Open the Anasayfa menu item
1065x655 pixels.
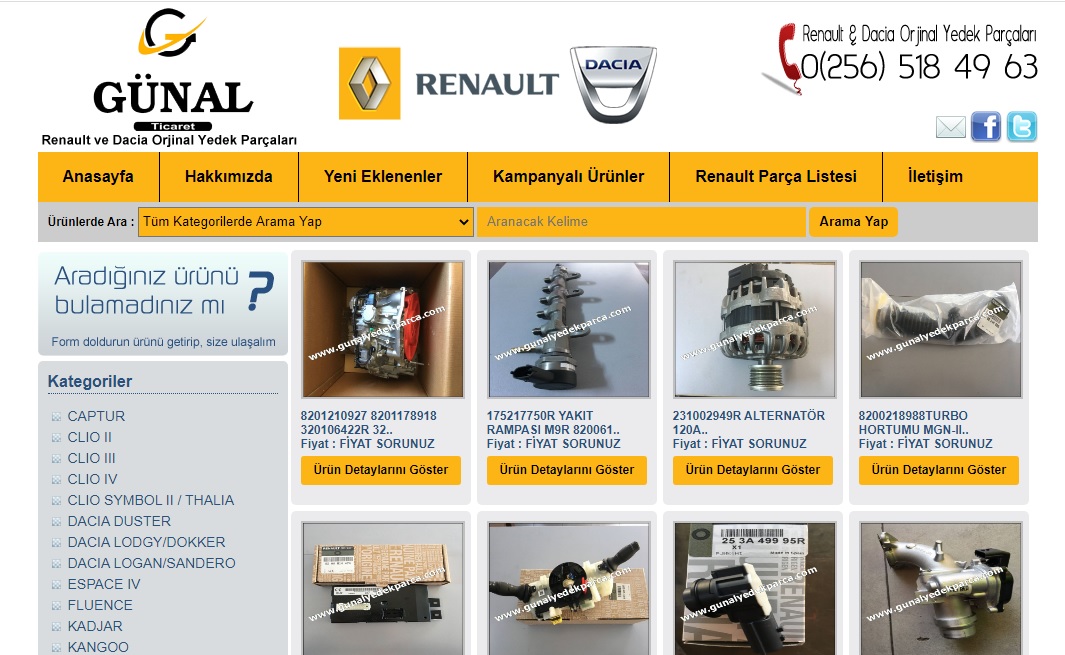[98, 177]
